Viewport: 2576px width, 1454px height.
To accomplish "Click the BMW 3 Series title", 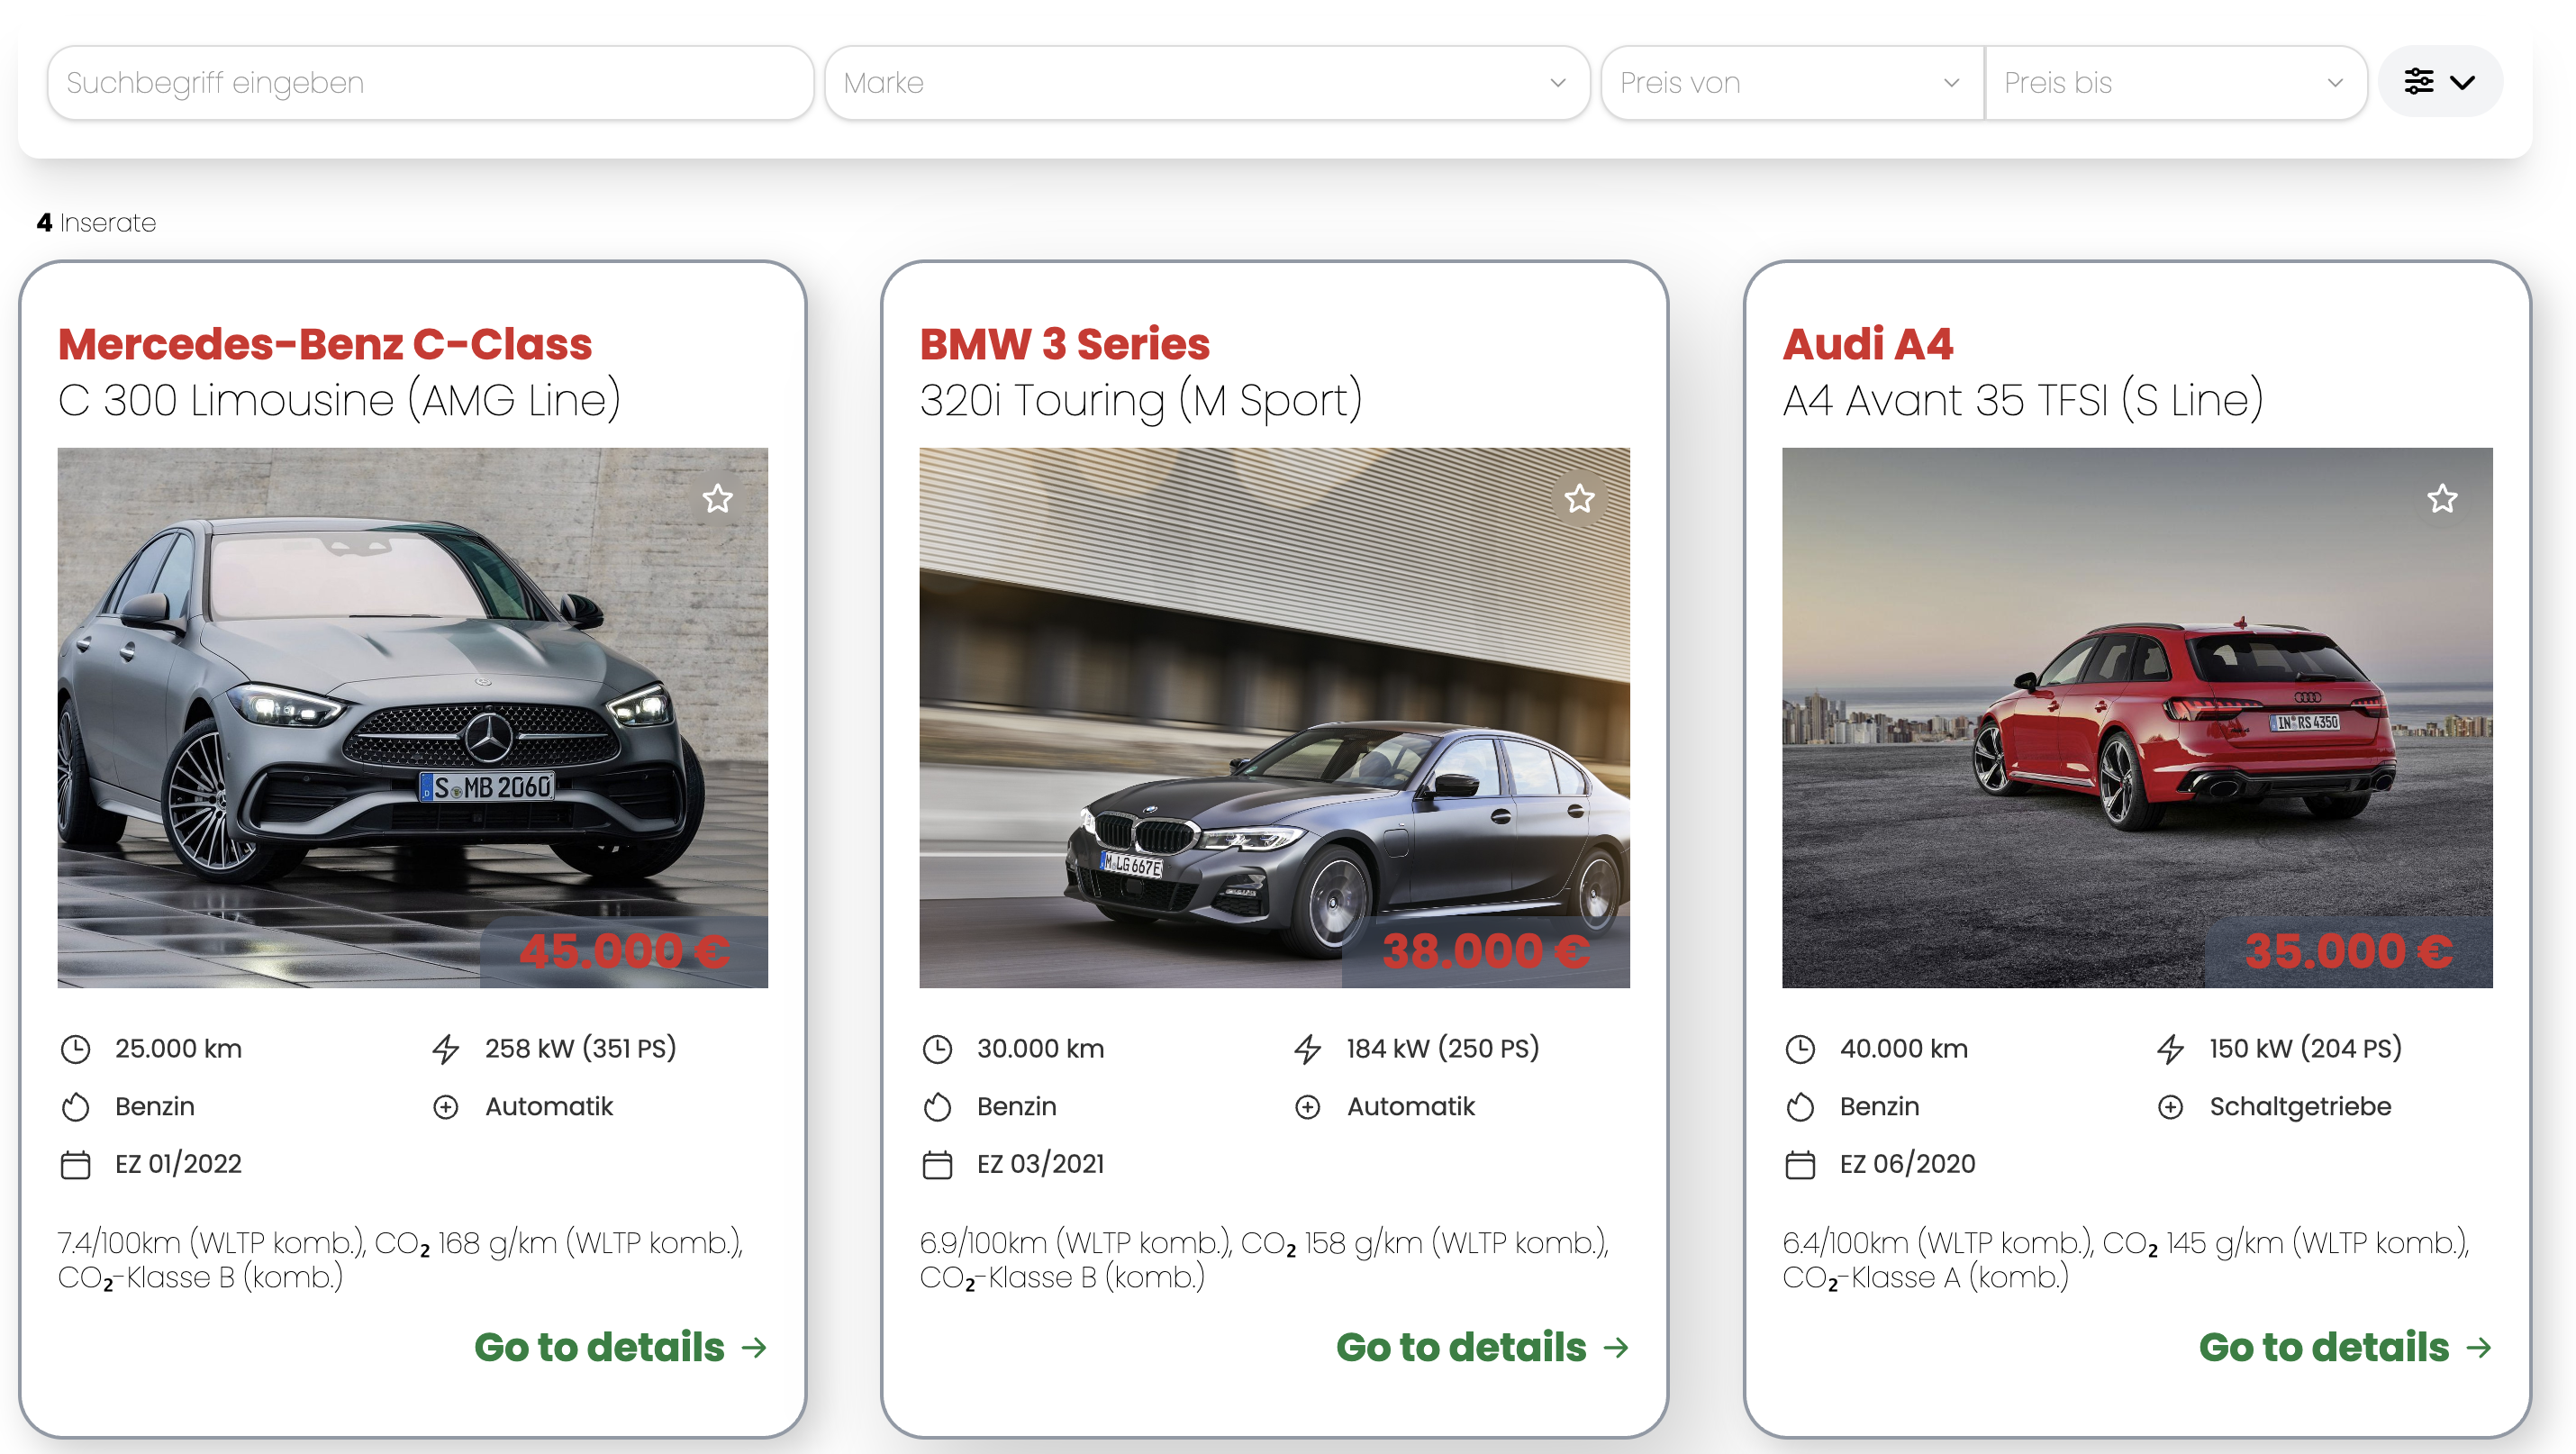I will coord(1064,344).
